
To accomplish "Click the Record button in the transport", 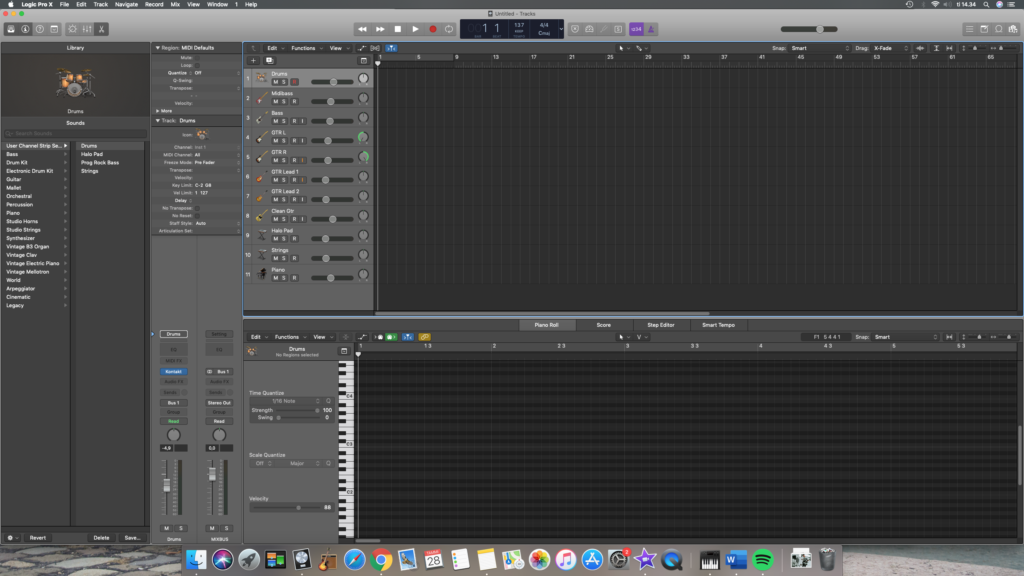I will click(x=432, y=29).
